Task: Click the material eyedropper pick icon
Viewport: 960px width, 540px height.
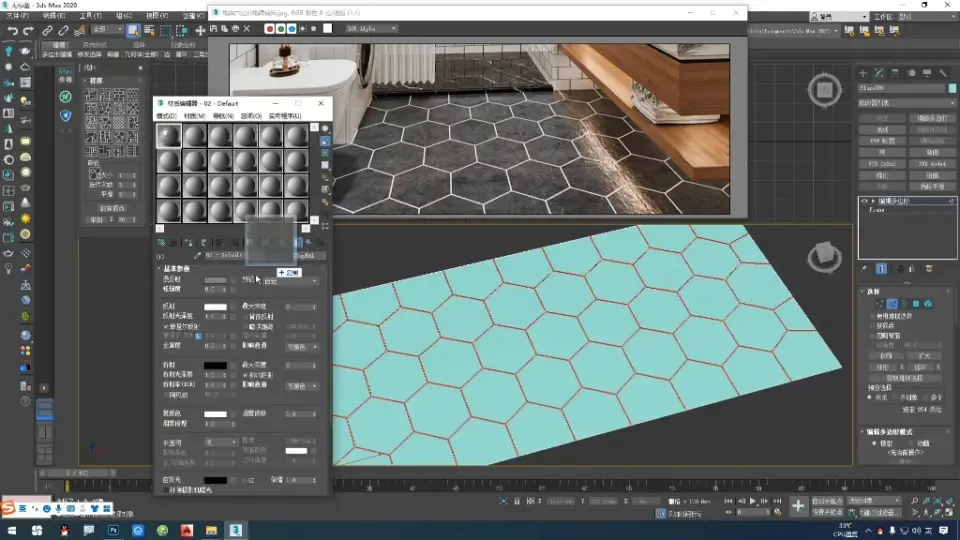Action: [197, 255]
